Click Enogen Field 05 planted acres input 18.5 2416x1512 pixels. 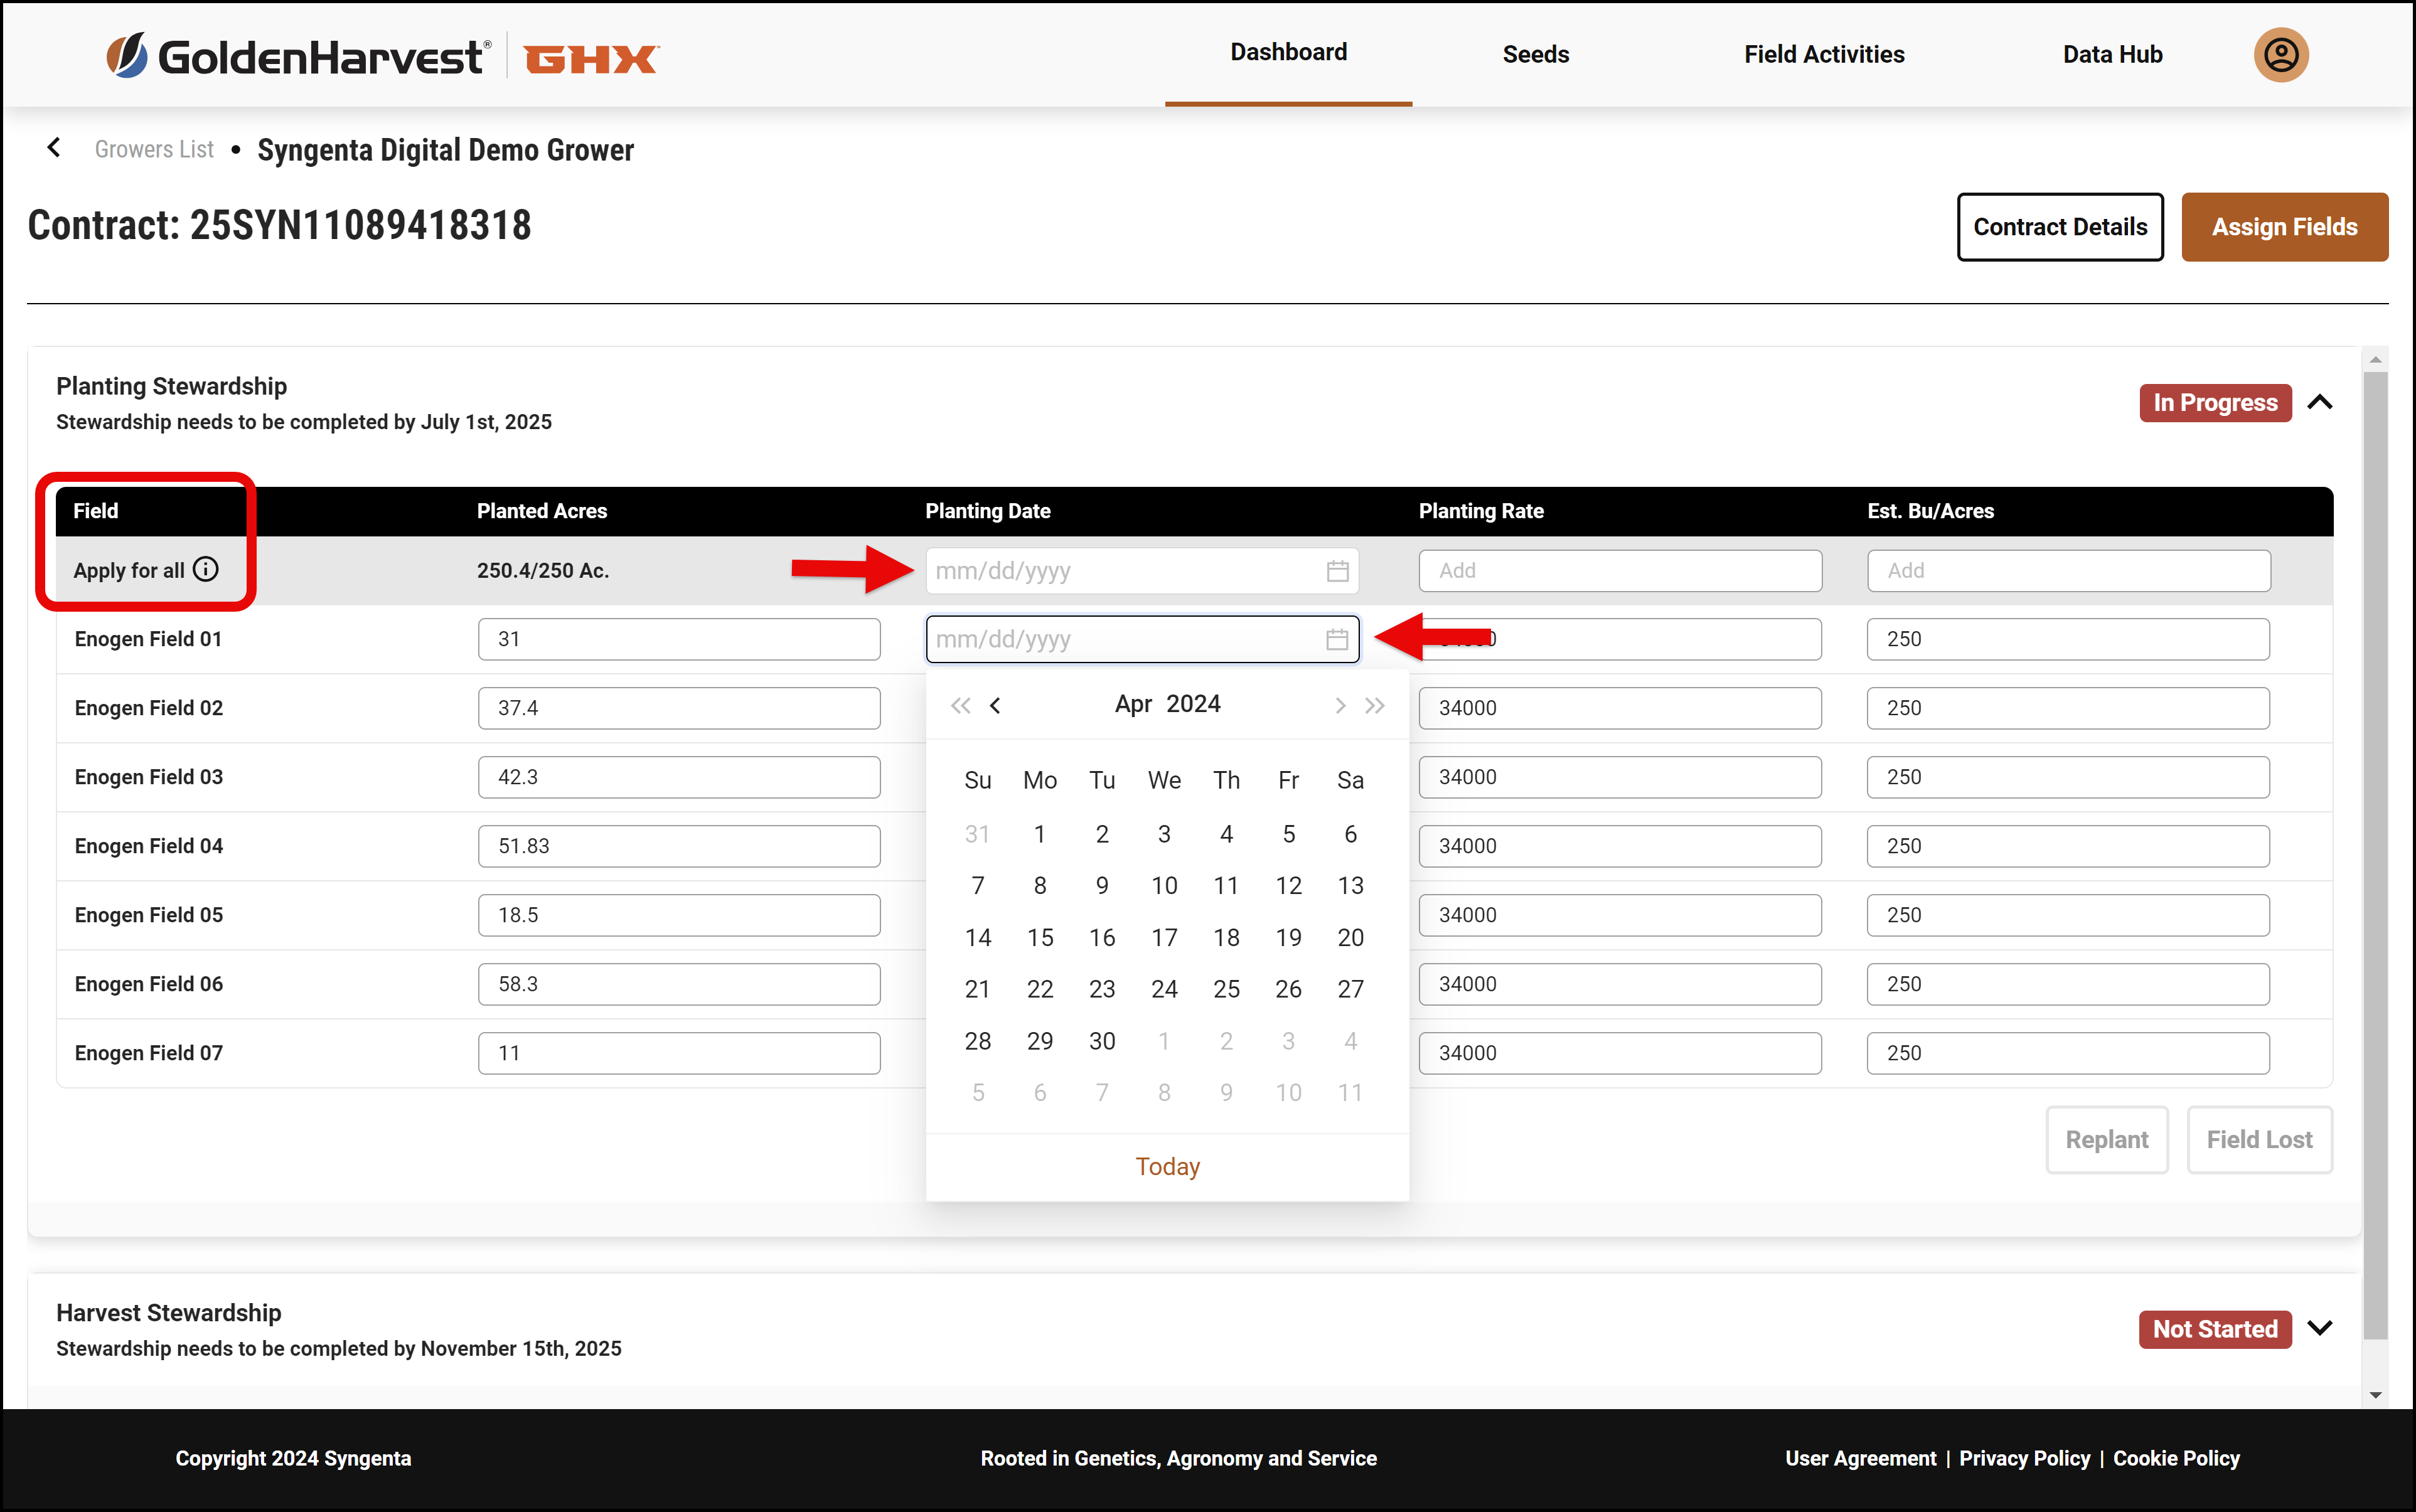coord(679,915)
